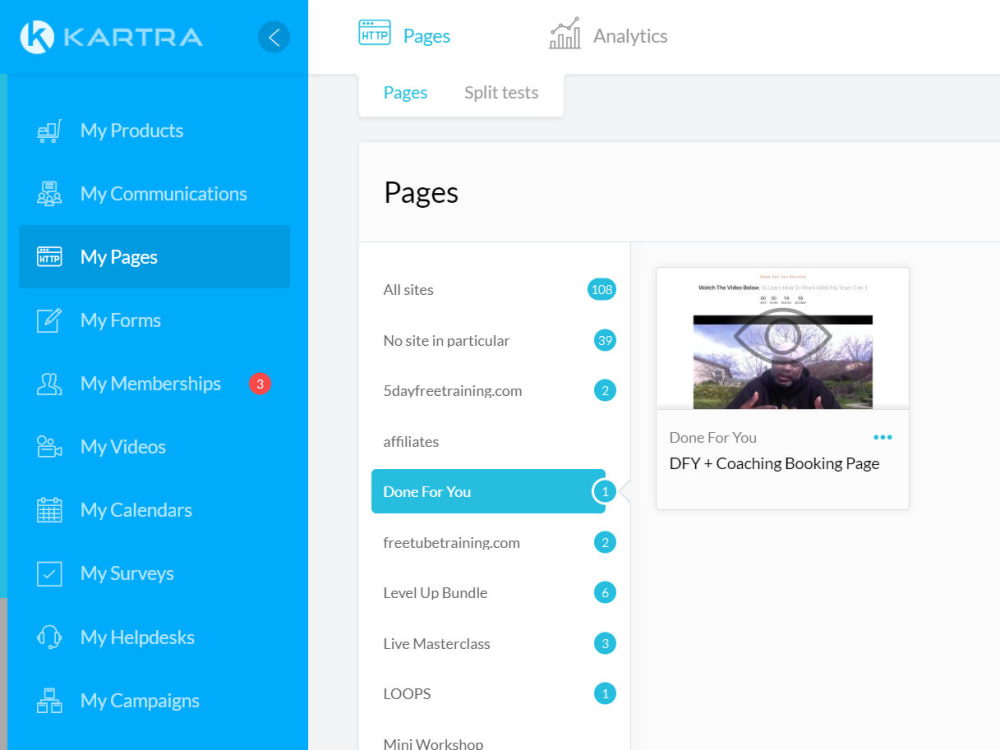Click the My Campaigns flowchart icon
The width and height of the screenshot is (1000, 750).
tap(49, 700)
